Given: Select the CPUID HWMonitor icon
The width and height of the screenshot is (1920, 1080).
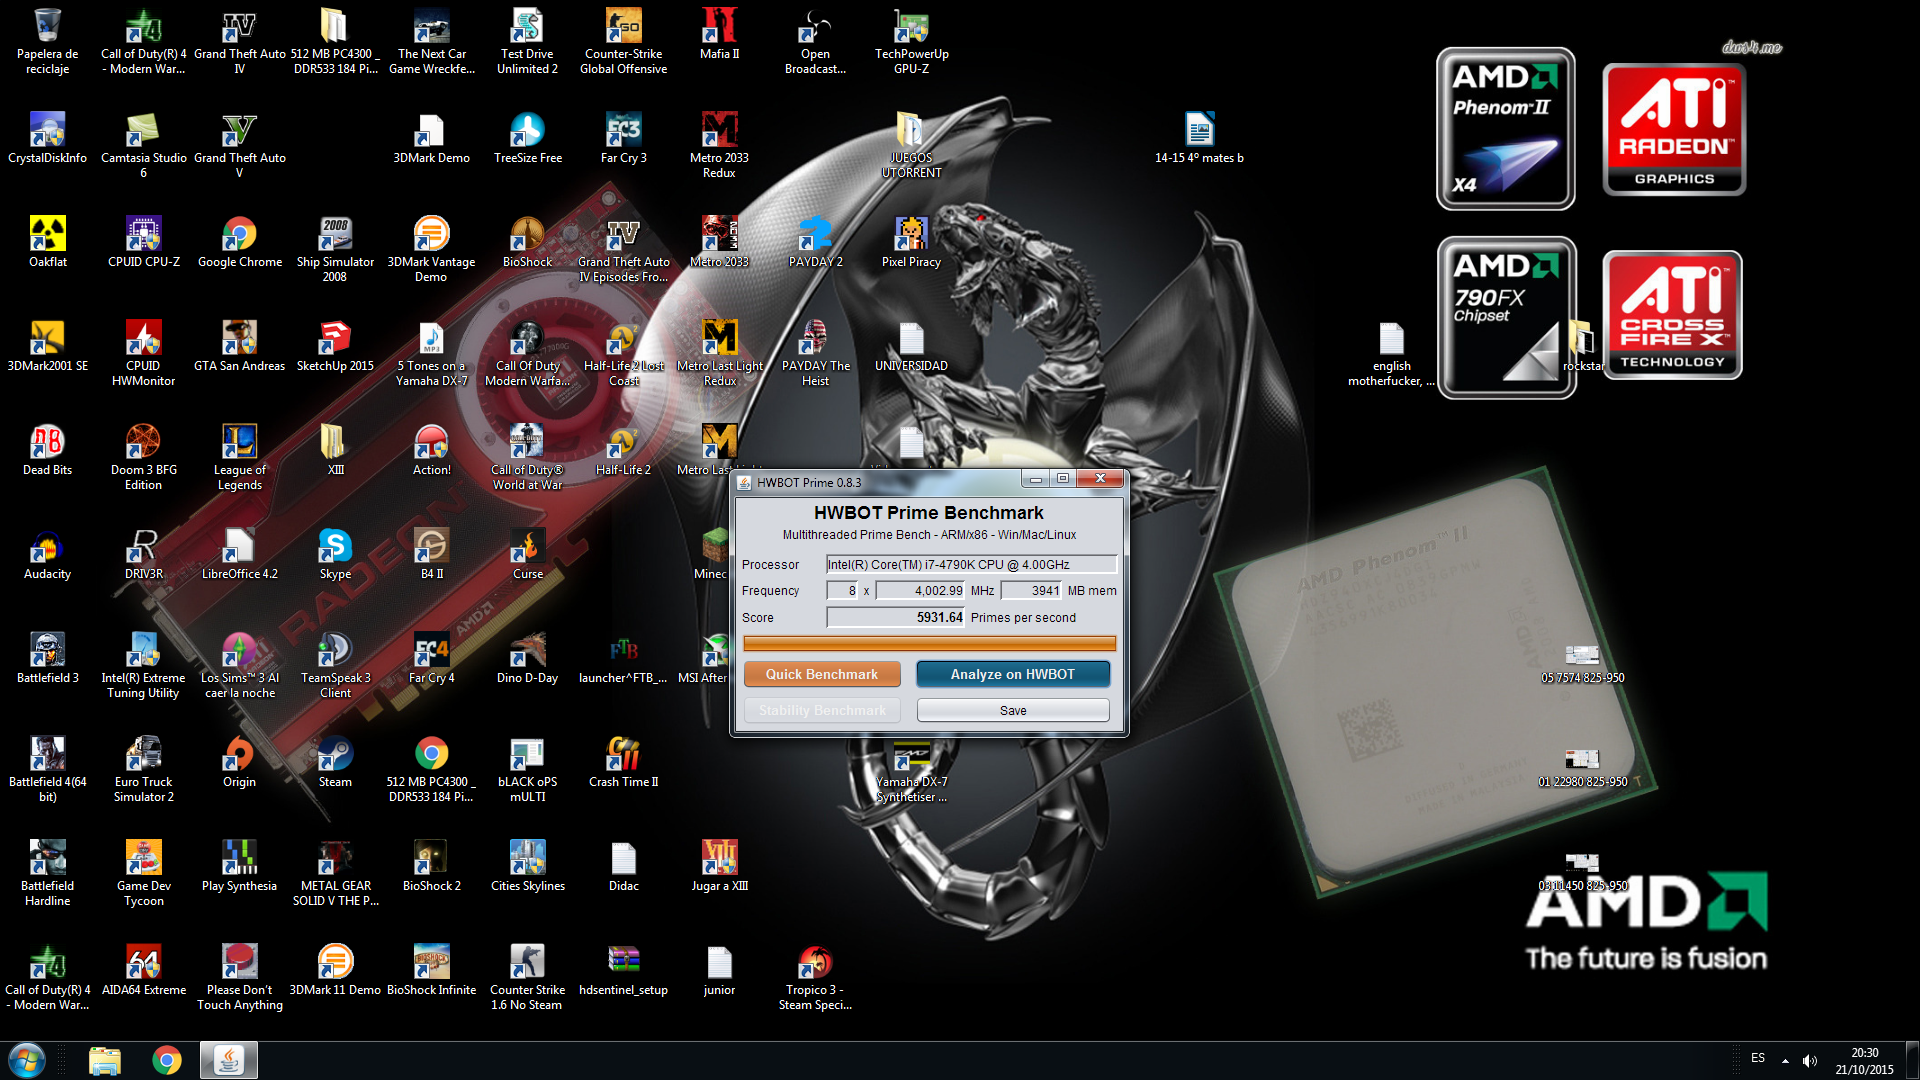Looking at the screenshot, I should pyautogui.click(x=144, y=353).
